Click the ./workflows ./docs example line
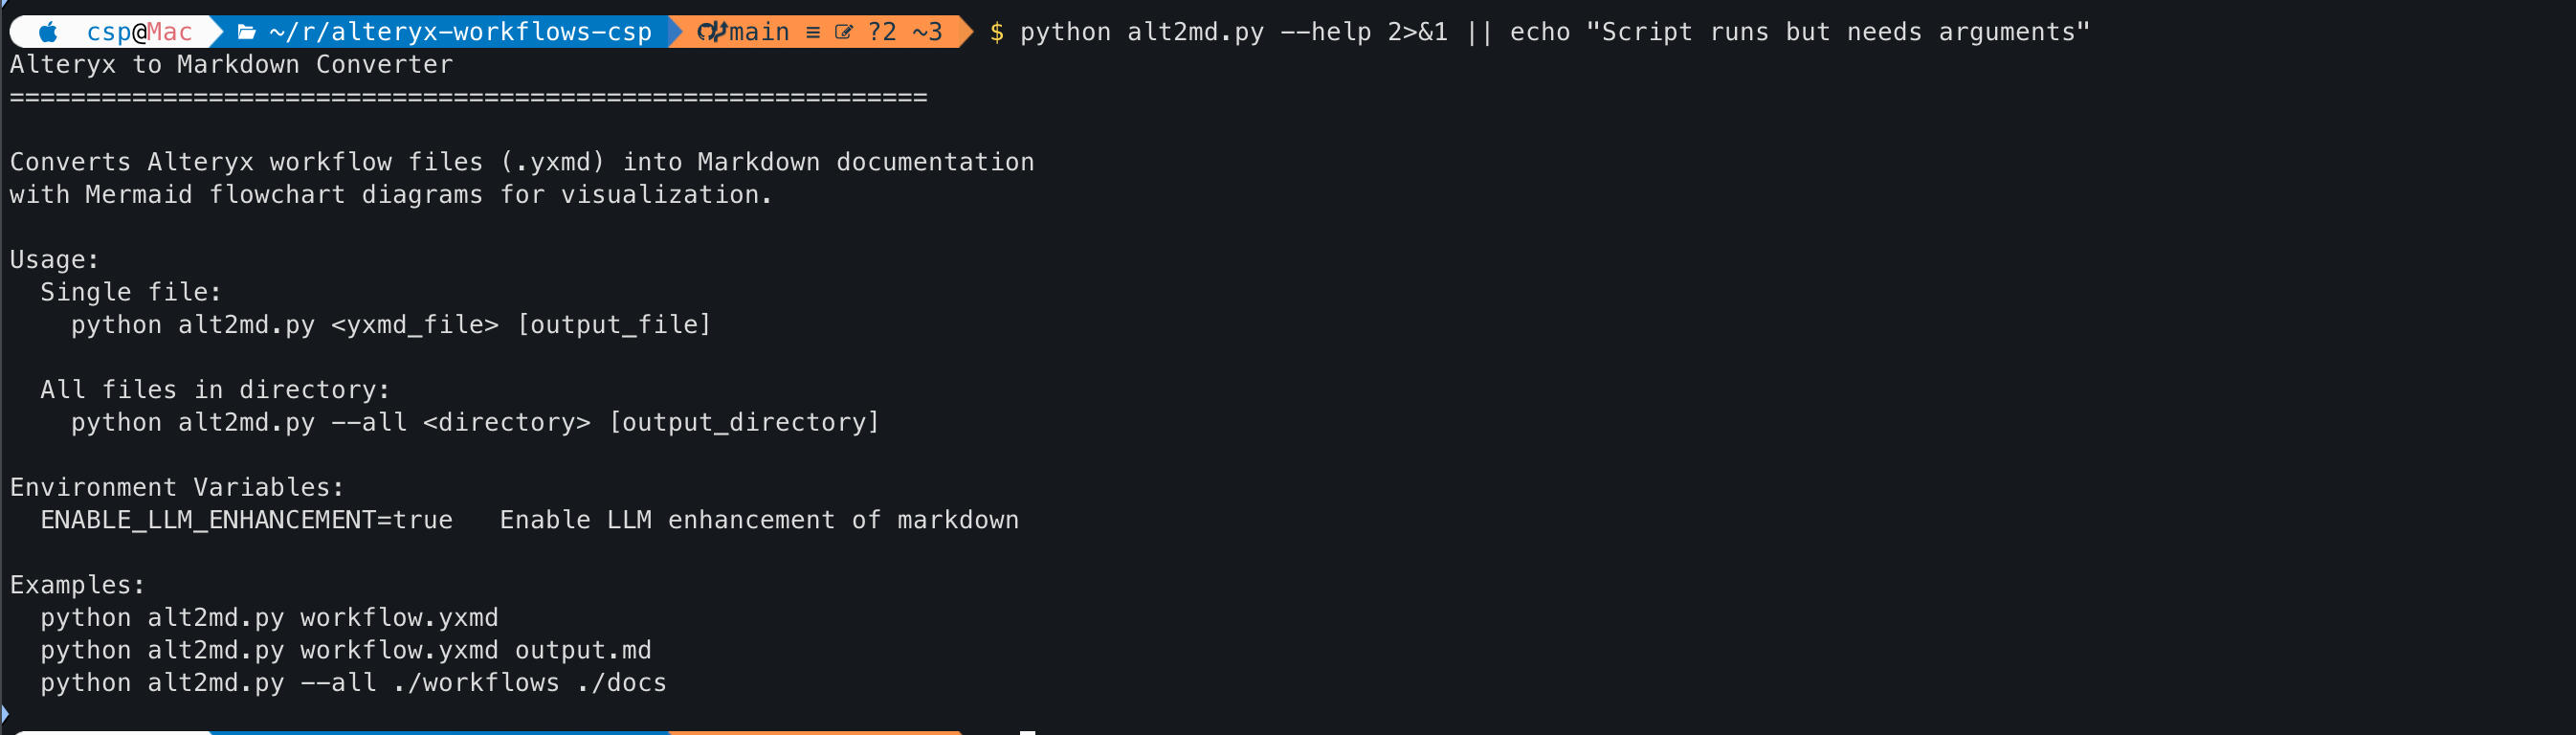 353,683
